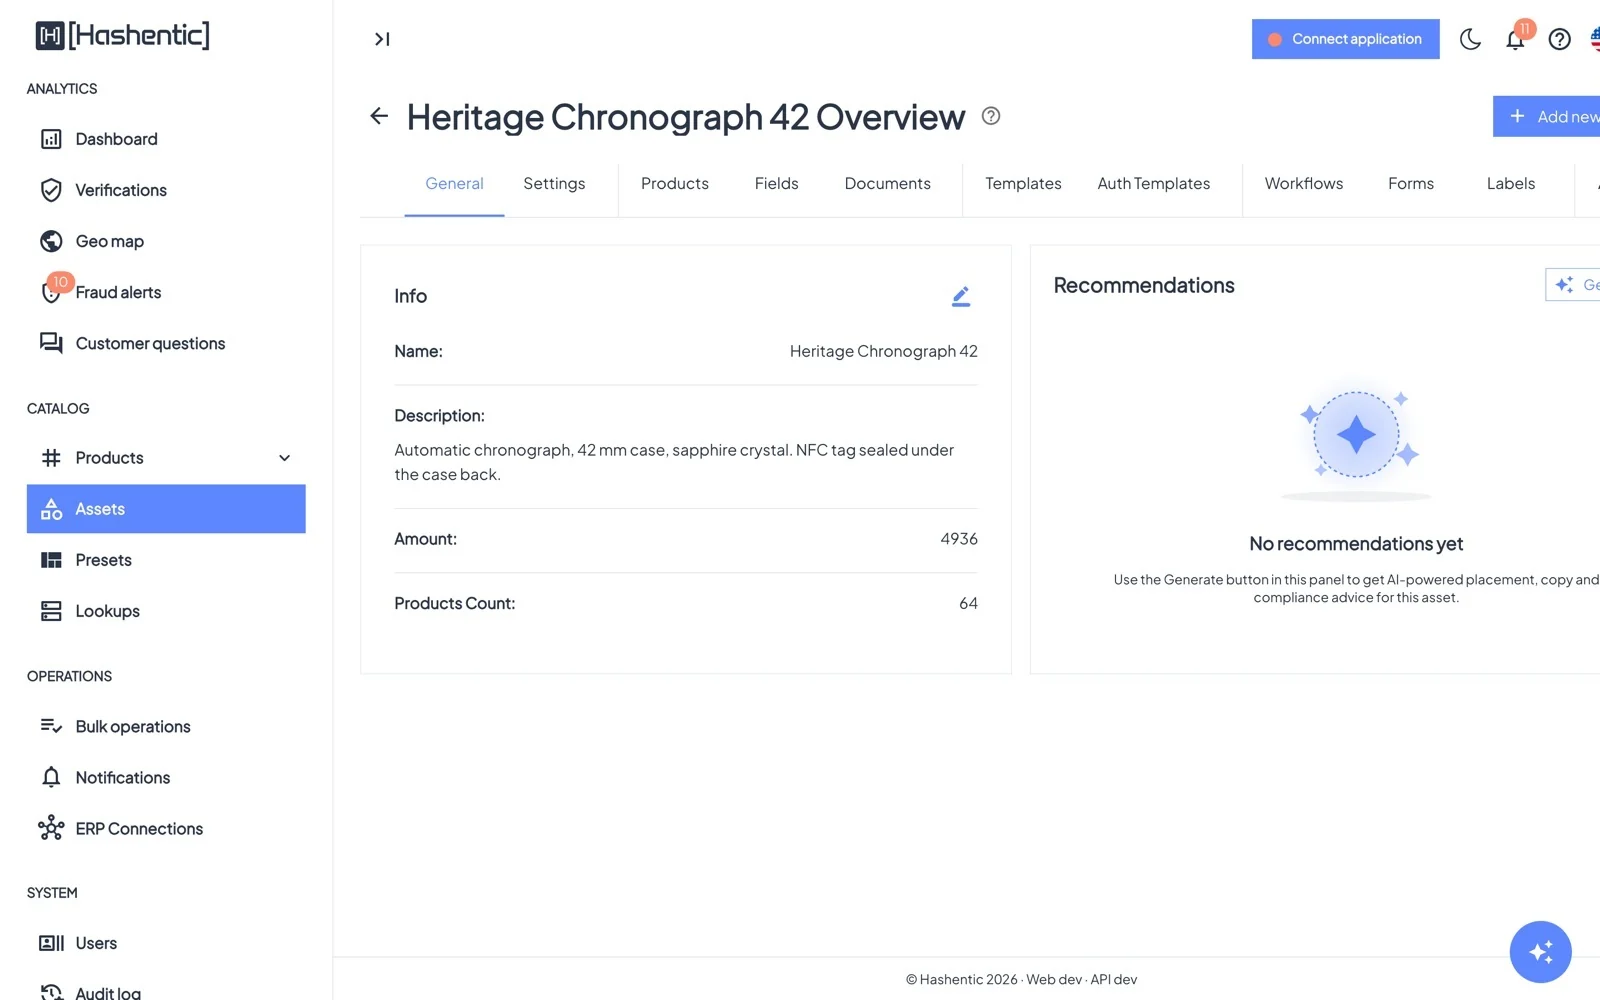Viewport: 1600px width, 1000px height.
Task: Expand the sidebar collapse arrow icon
Action: pyautogui.click(x=382, y=39)
